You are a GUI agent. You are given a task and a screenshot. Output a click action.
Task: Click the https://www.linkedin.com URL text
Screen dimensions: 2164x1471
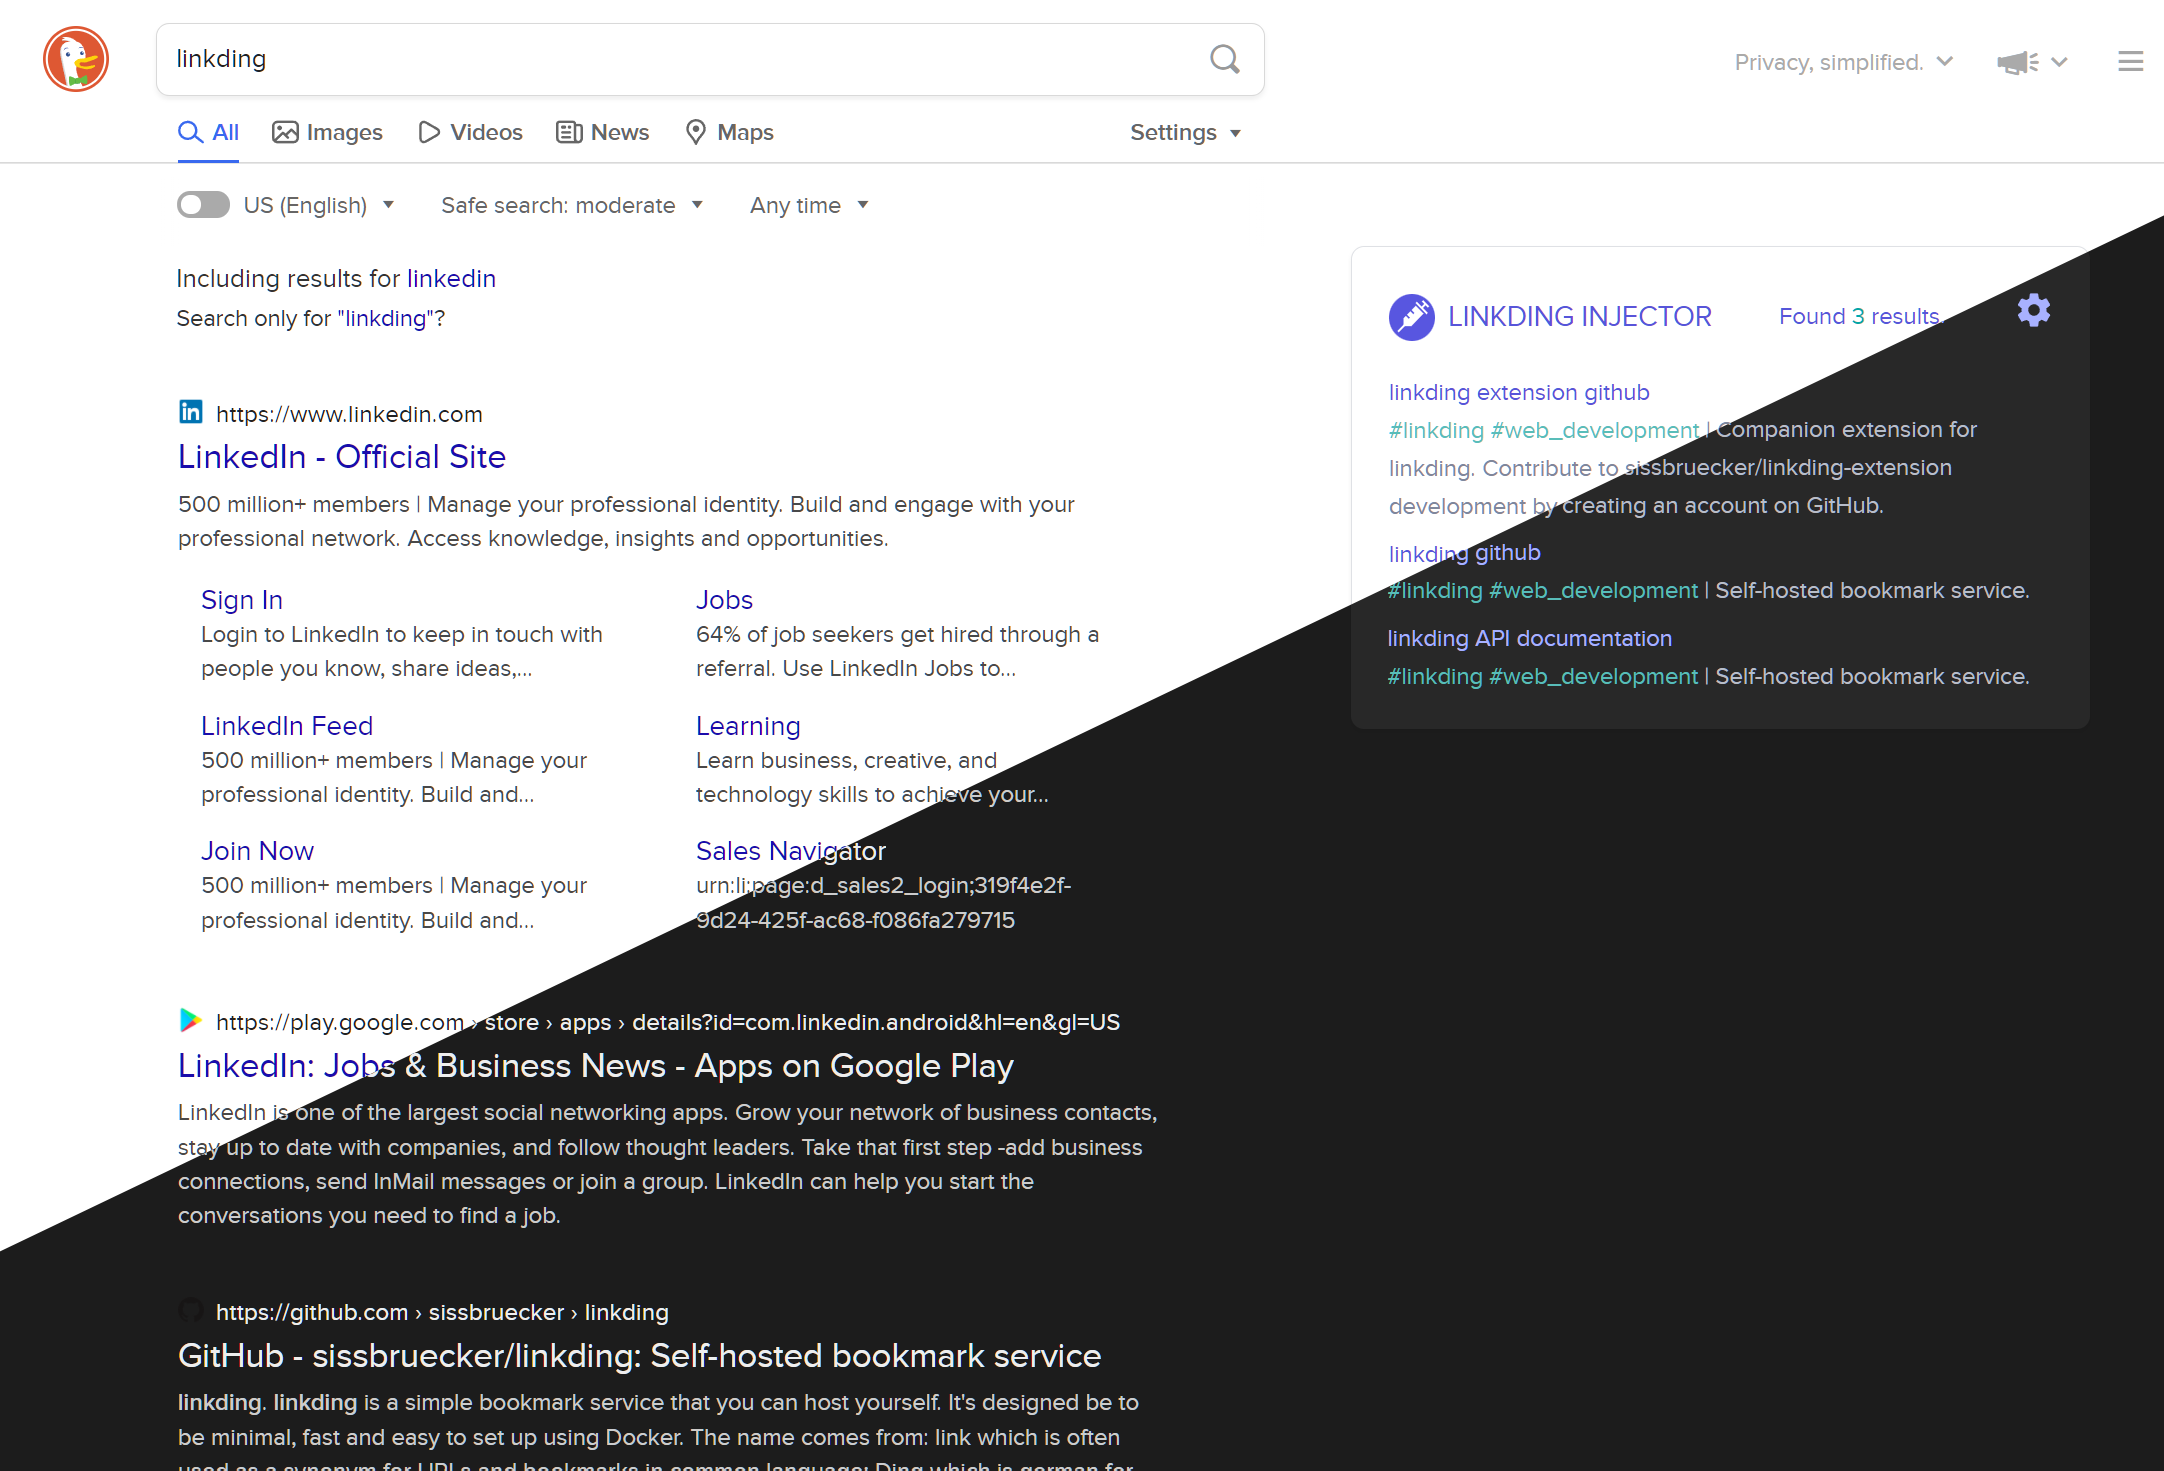pyautogui.click(x=349, y=414)
